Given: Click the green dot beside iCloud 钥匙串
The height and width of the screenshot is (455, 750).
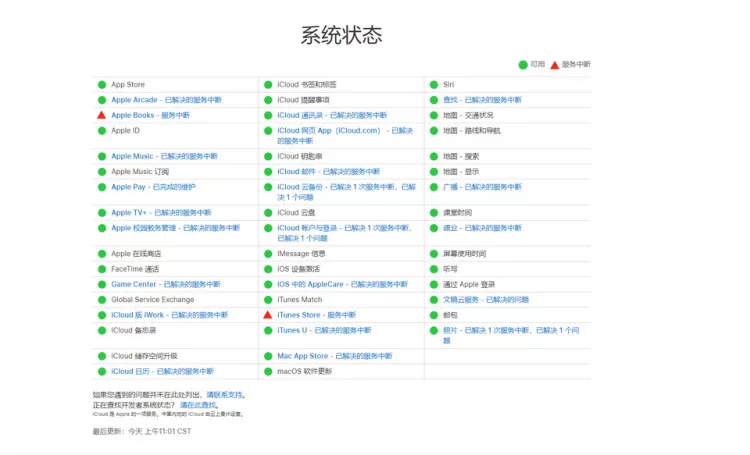Looking at the screenshot, I should (x=268, y=156).
